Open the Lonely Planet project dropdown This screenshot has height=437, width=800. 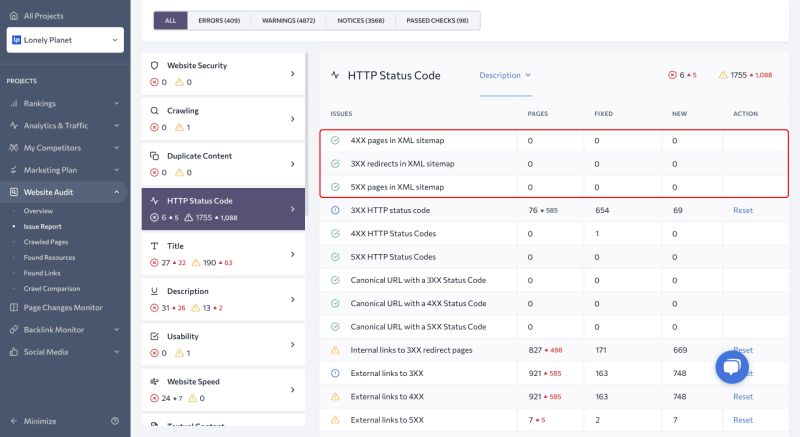65,40
